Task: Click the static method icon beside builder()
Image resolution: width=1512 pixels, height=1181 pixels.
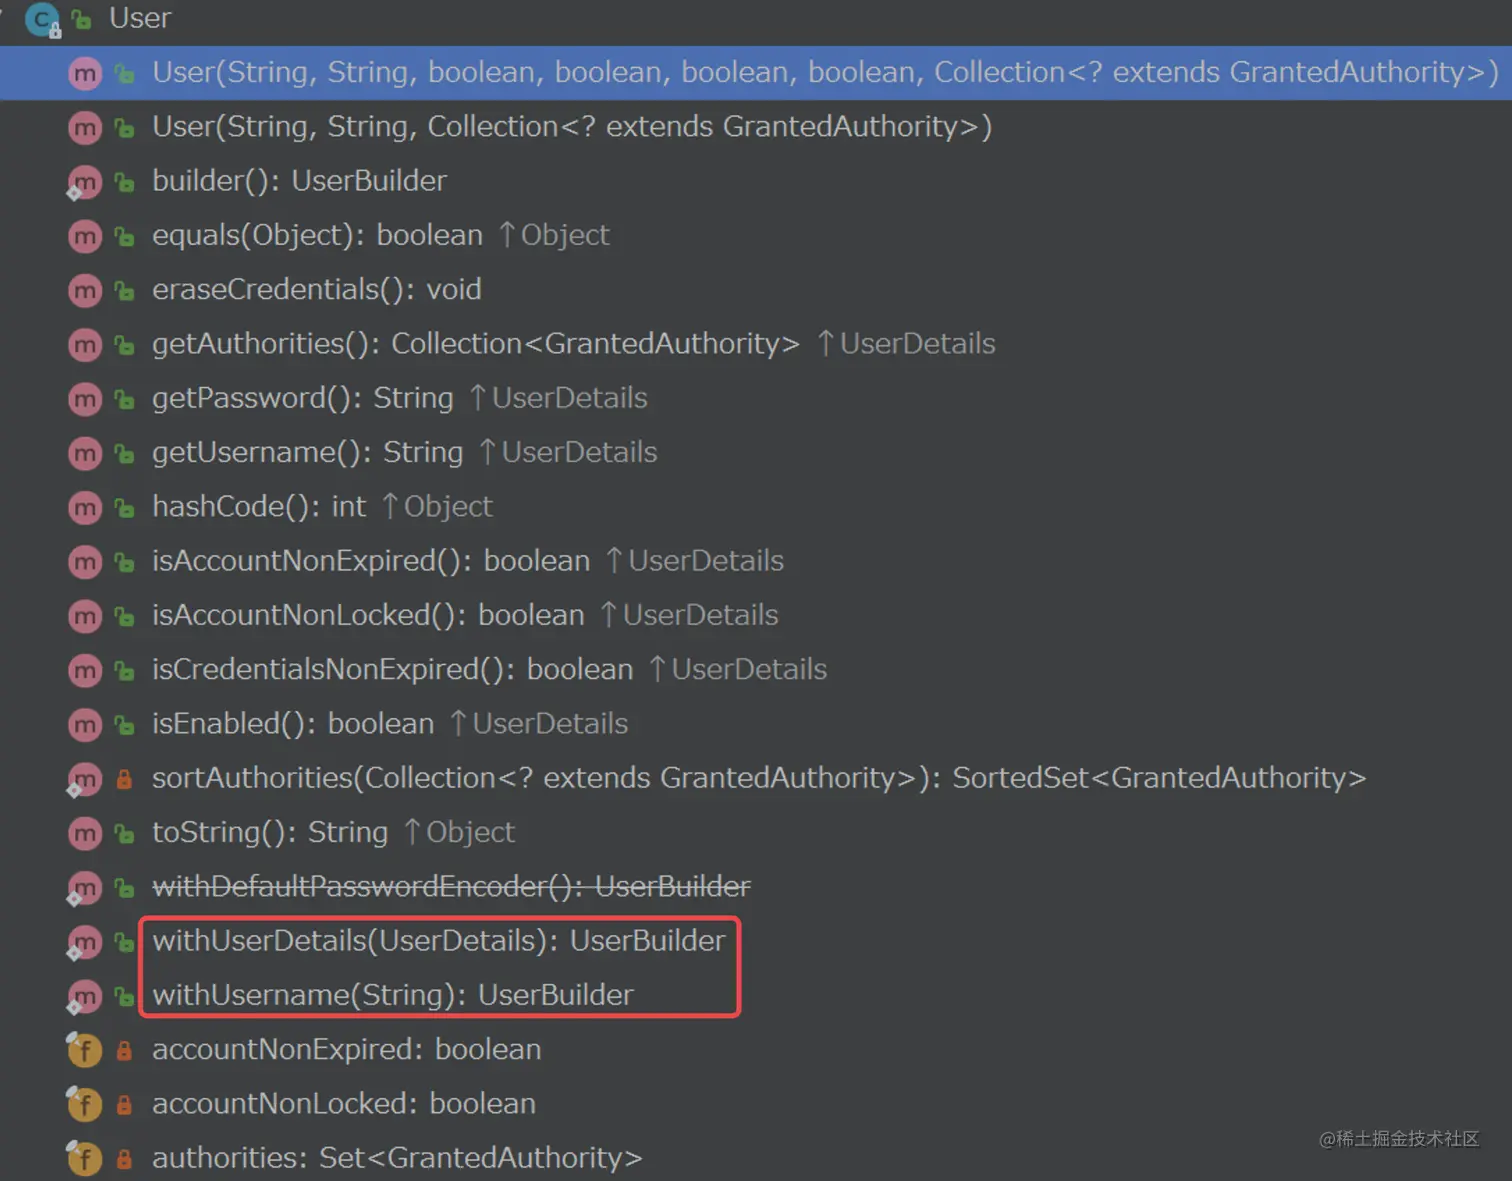Action: 85,182
